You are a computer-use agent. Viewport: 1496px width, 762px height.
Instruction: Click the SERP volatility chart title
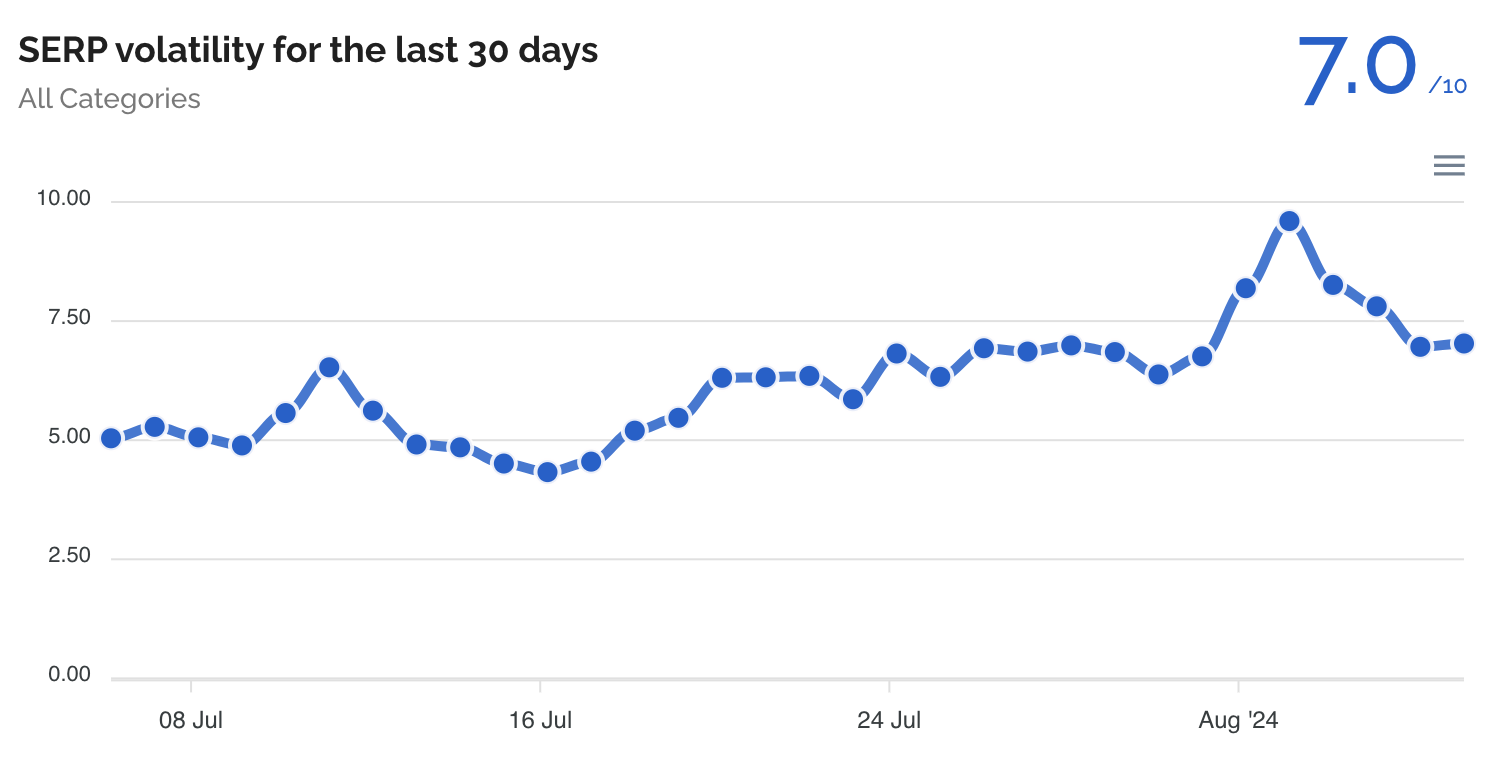click(x=308, y=50)
